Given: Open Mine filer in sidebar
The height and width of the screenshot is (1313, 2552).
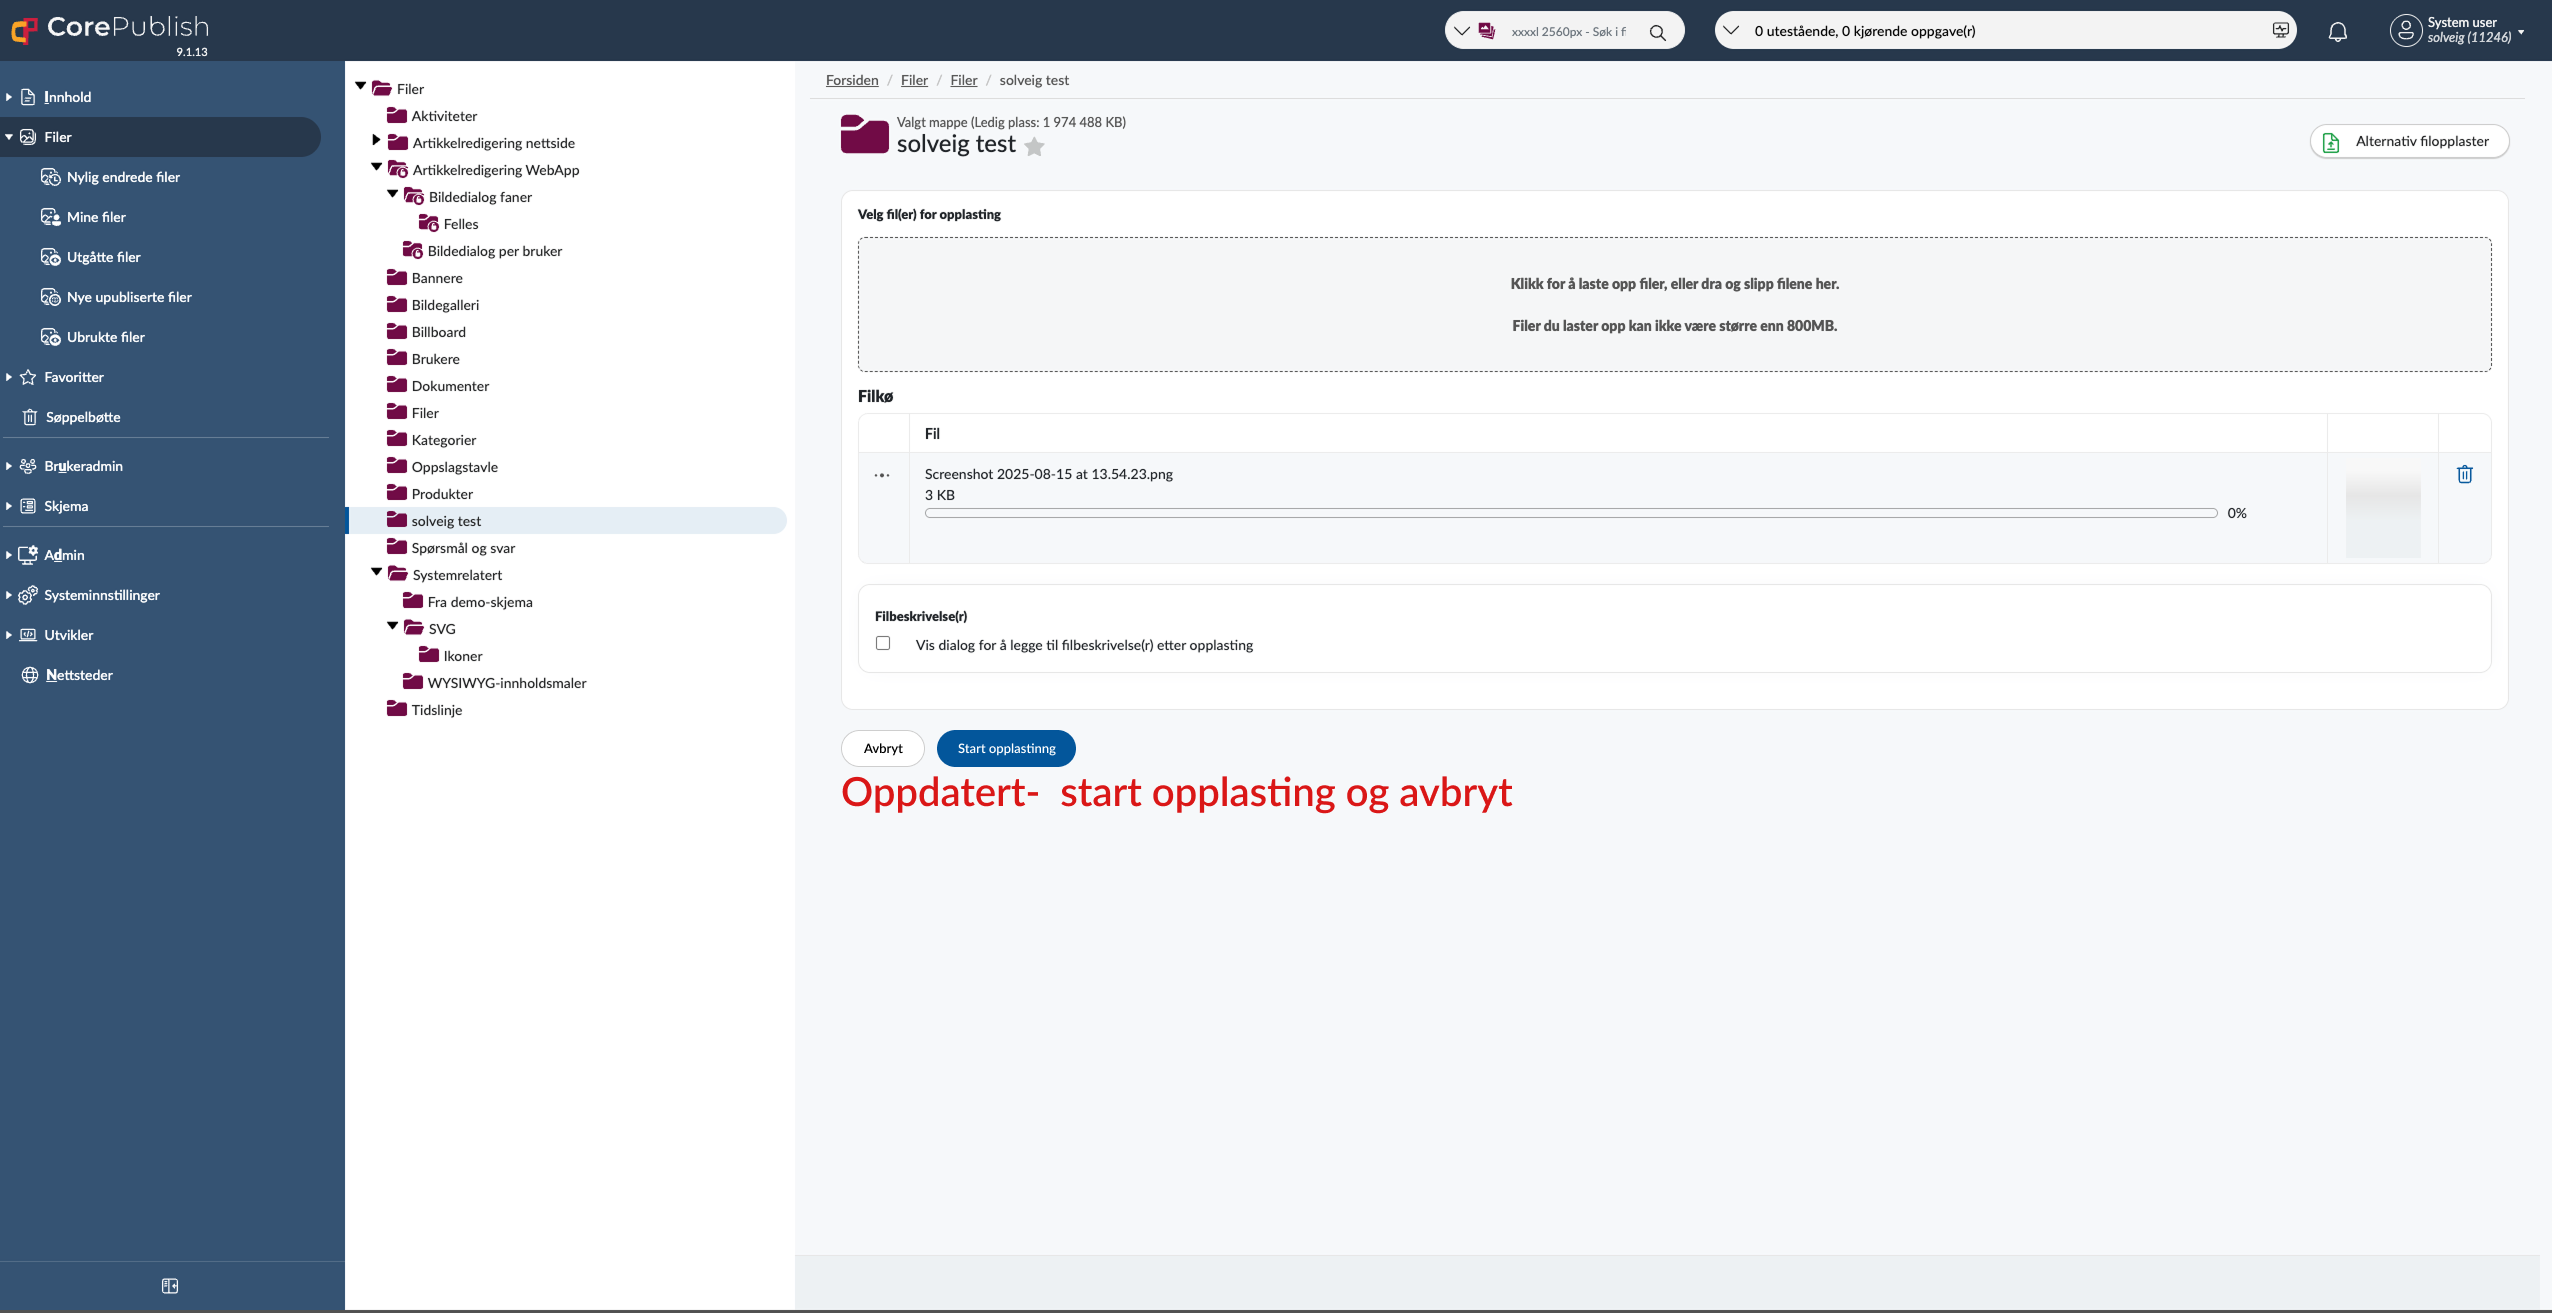Looking at the screenshot, I should 96,217.
